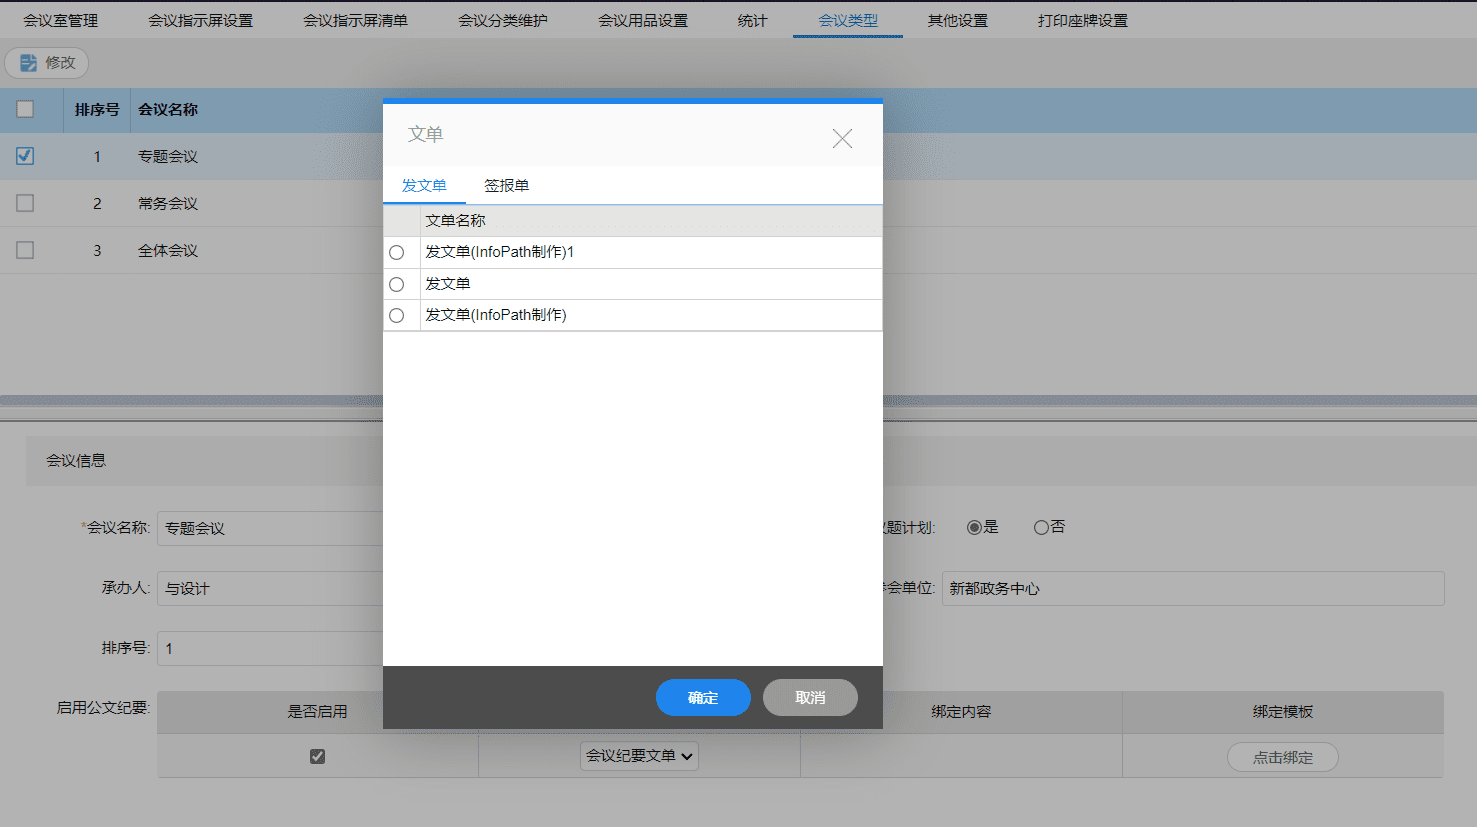Image resolution: width=1477 pixels, height=827 pixels.
Task: Select the 是 radio option
Action: pyautogui.click(x=974, y=527)
